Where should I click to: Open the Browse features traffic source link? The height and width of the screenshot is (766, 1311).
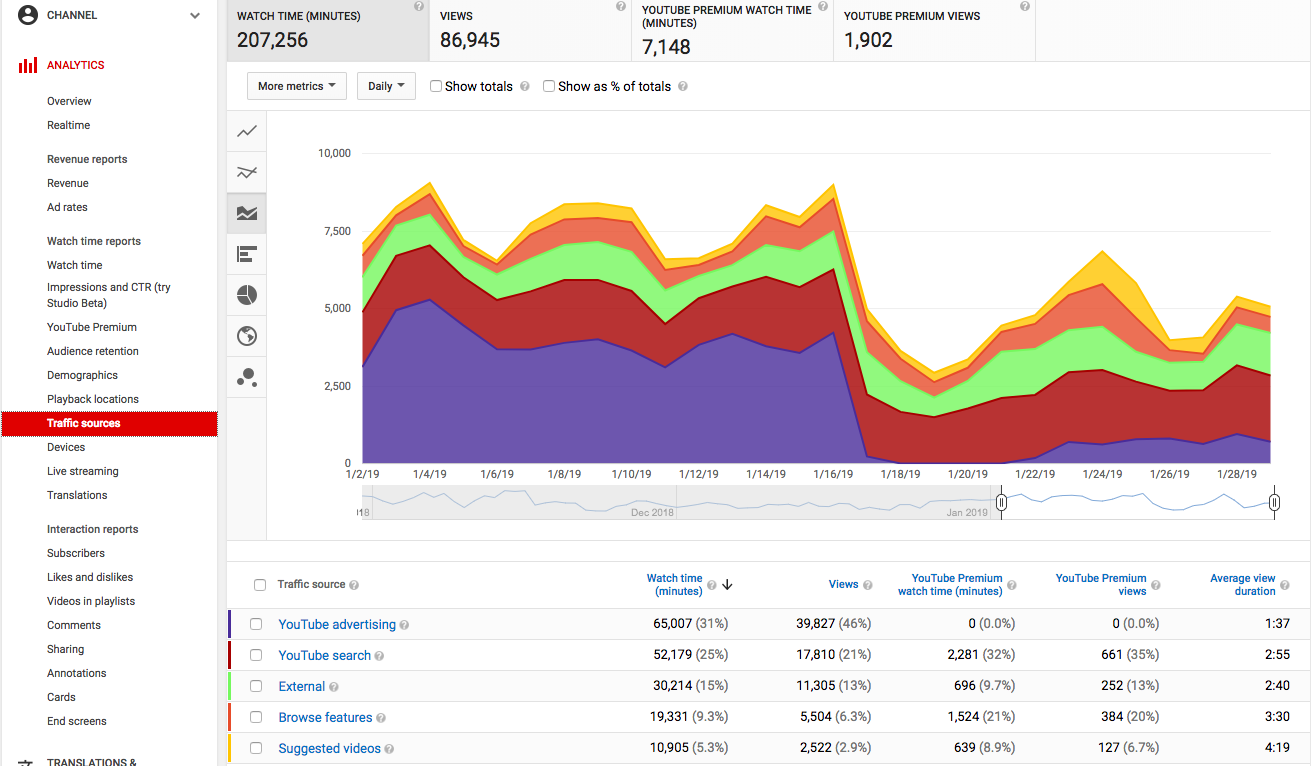(x=325, y=718)
